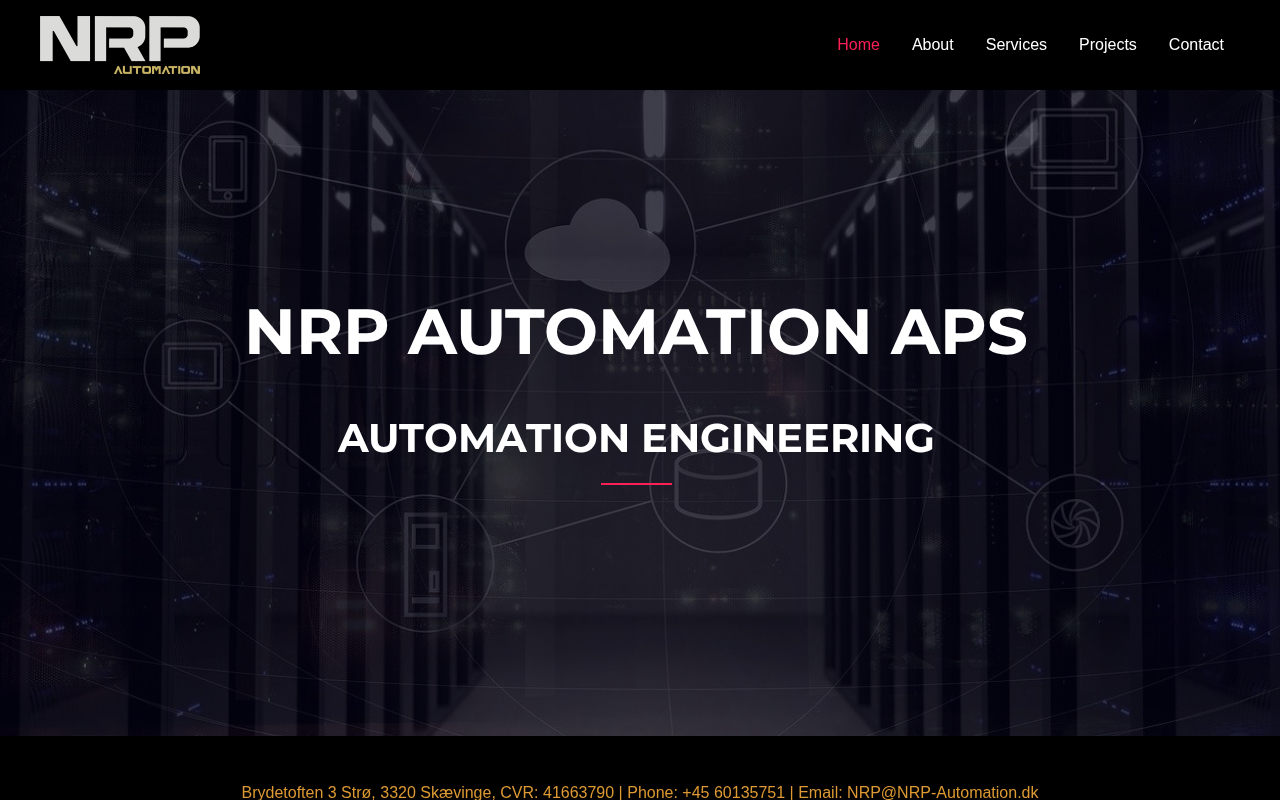Open the Home menu item
This screenshot has width=1280, height=800.
pos(858,45)
